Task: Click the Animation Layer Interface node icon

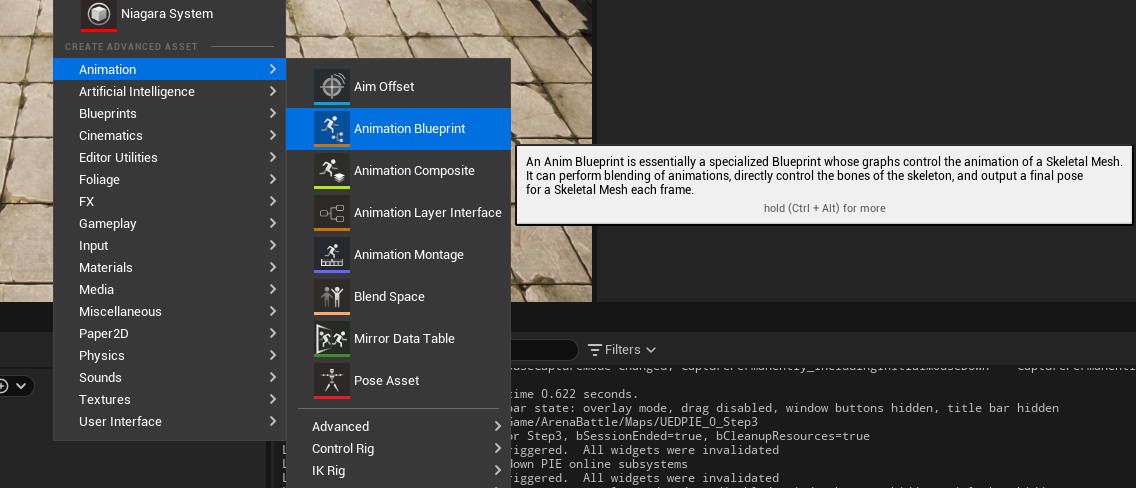Action: pyautogui.click(x=332, y=212)
